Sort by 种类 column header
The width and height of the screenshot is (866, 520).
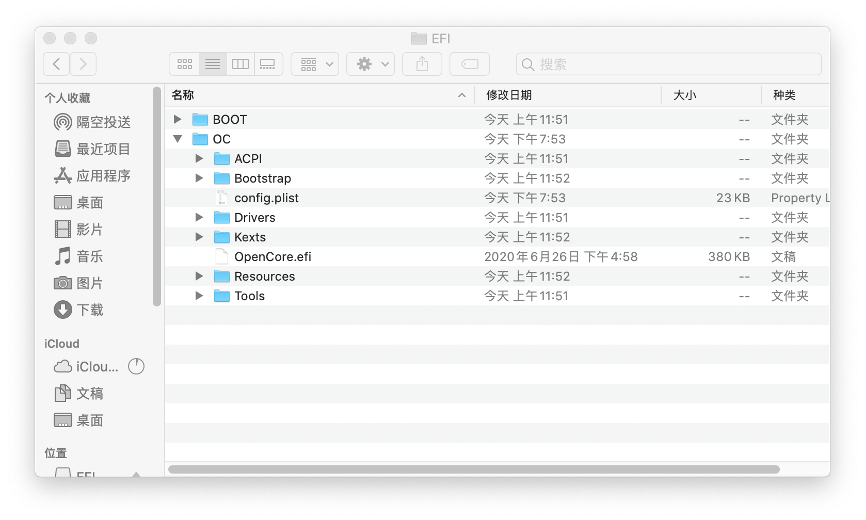click(x=795, y=95)
